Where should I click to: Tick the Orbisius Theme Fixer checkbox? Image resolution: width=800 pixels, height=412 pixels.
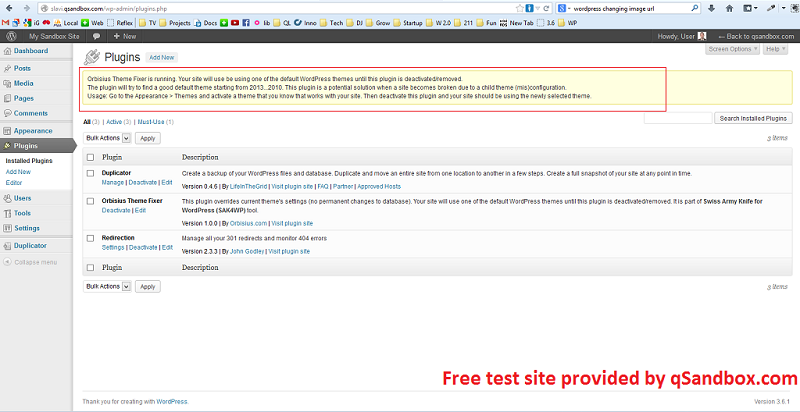pos(91,201)
